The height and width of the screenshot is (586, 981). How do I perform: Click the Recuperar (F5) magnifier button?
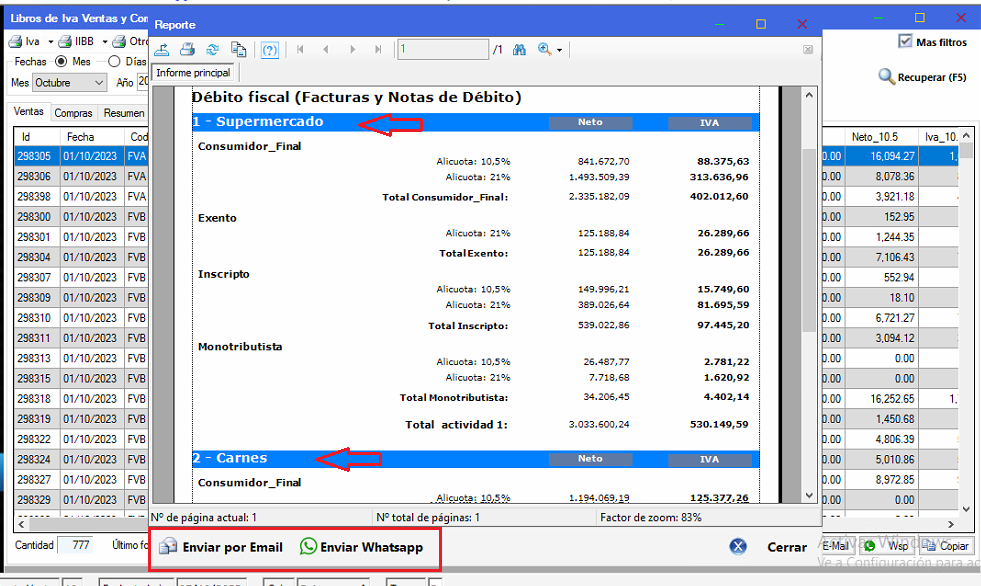[x=922, y=77]
